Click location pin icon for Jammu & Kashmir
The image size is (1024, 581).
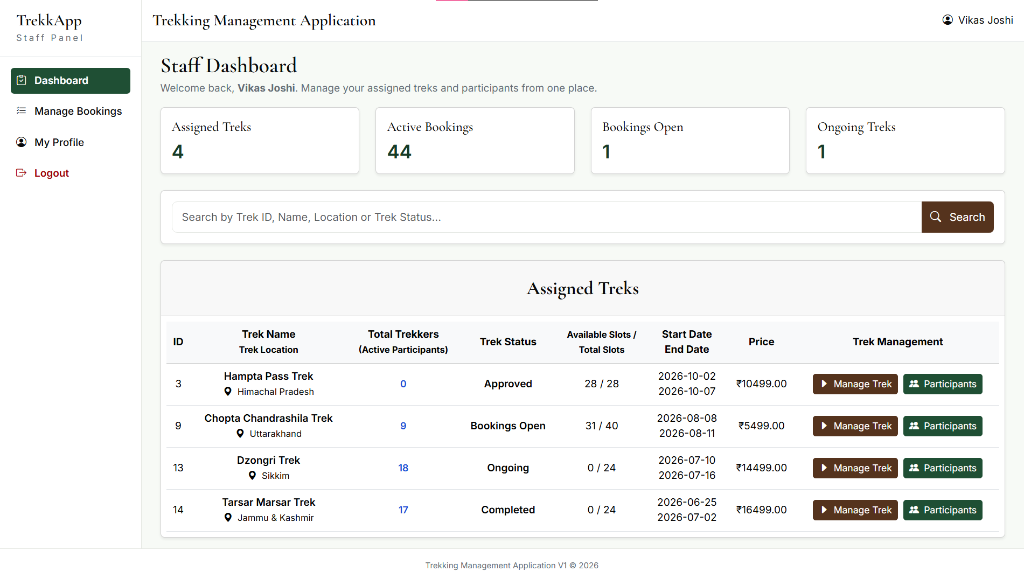click(x=228, y=518)
